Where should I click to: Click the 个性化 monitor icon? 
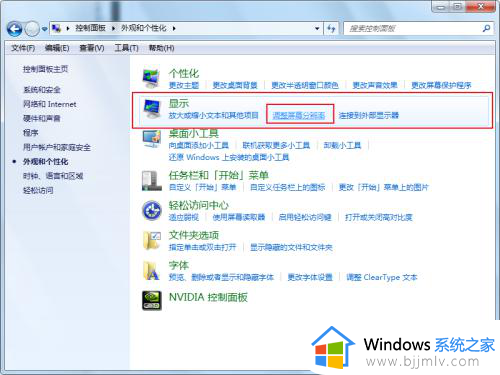[151, 78]
